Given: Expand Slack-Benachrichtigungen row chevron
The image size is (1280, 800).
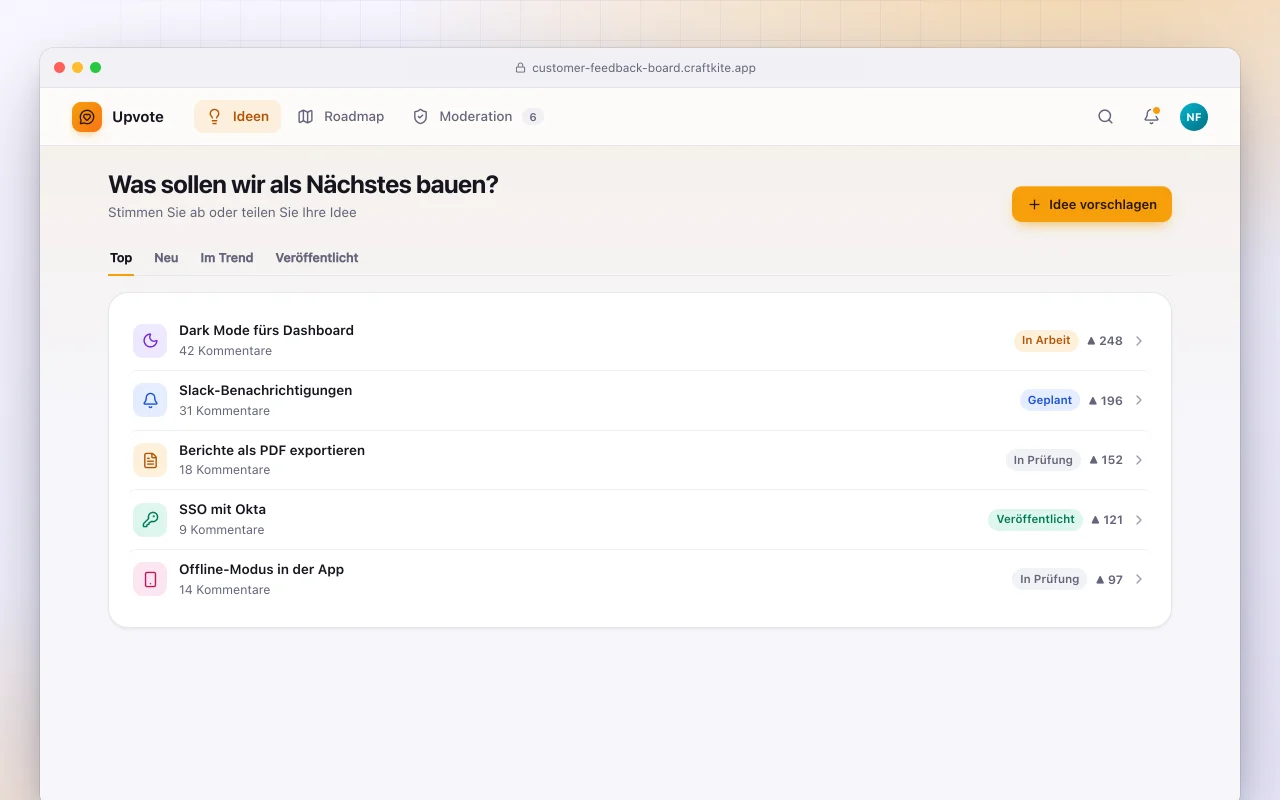Looking at the screenshot, I should pyautogui.click(x=1139, y=400).
